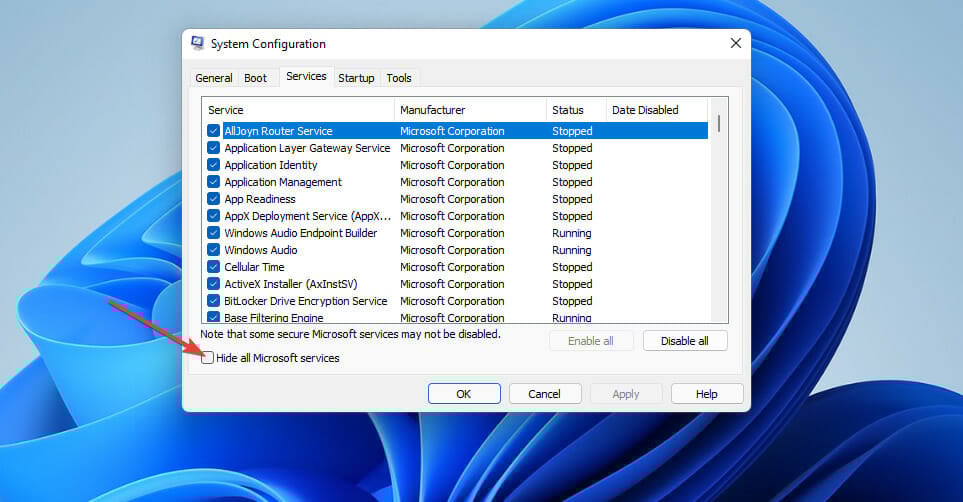Click the System Configuration title bar icon

pos(197,43)
